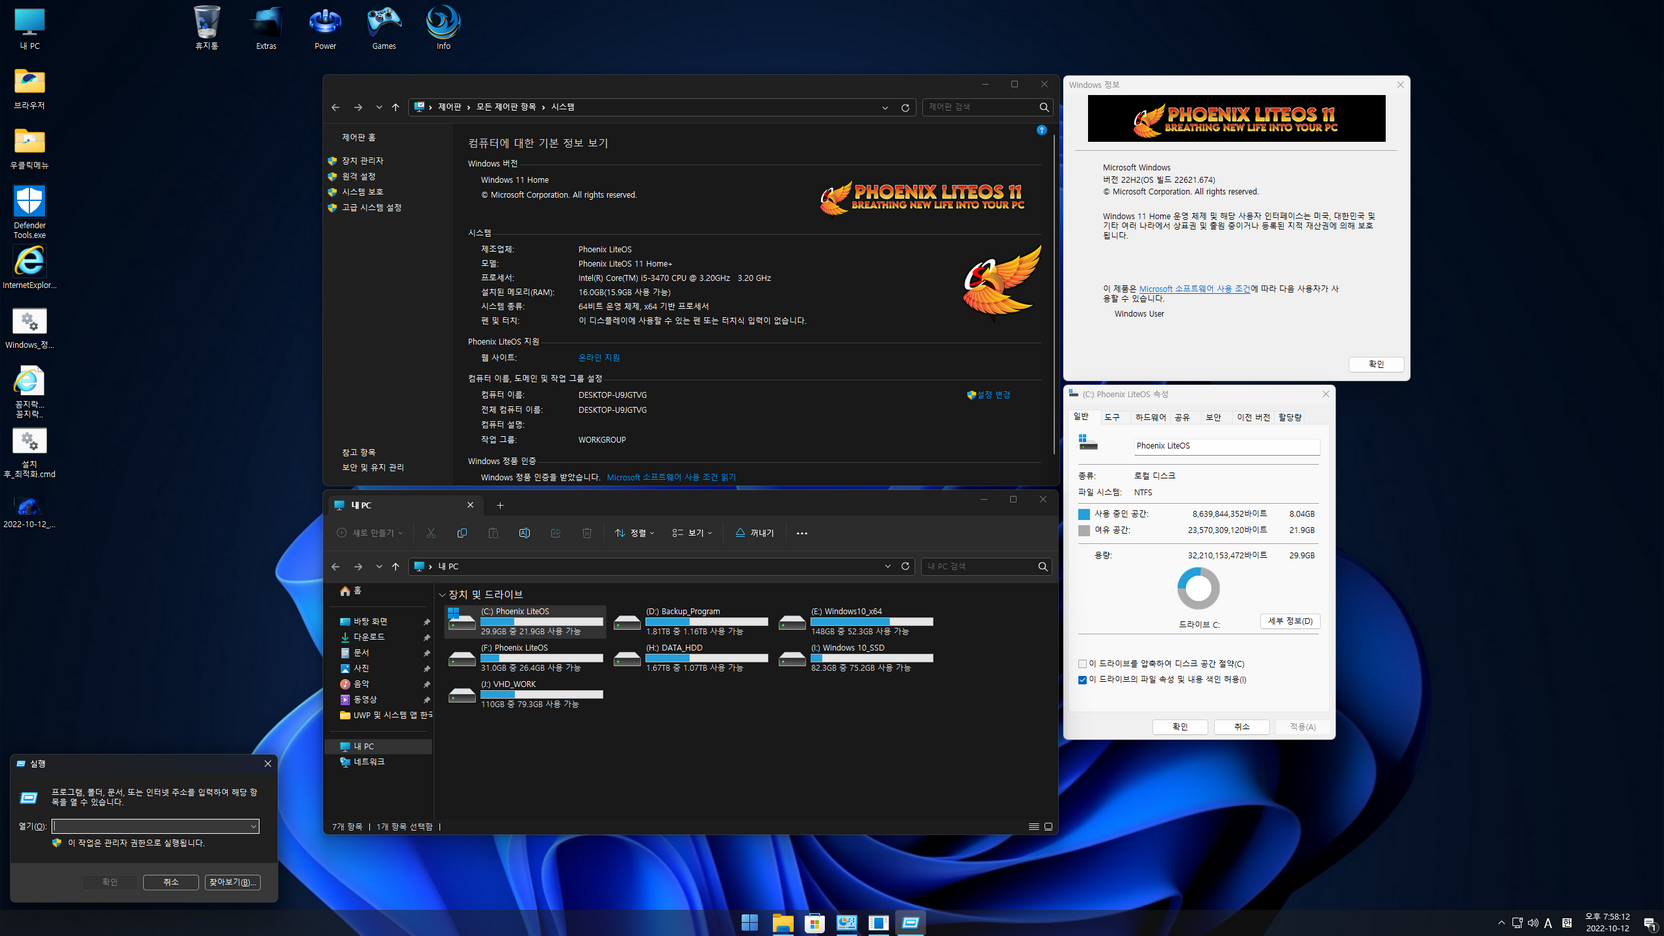The width and height of the screenshot is (1664, 936).
Task: Click the Rename icon in 내 PC toolbar
Action: [x=524, y=533]
